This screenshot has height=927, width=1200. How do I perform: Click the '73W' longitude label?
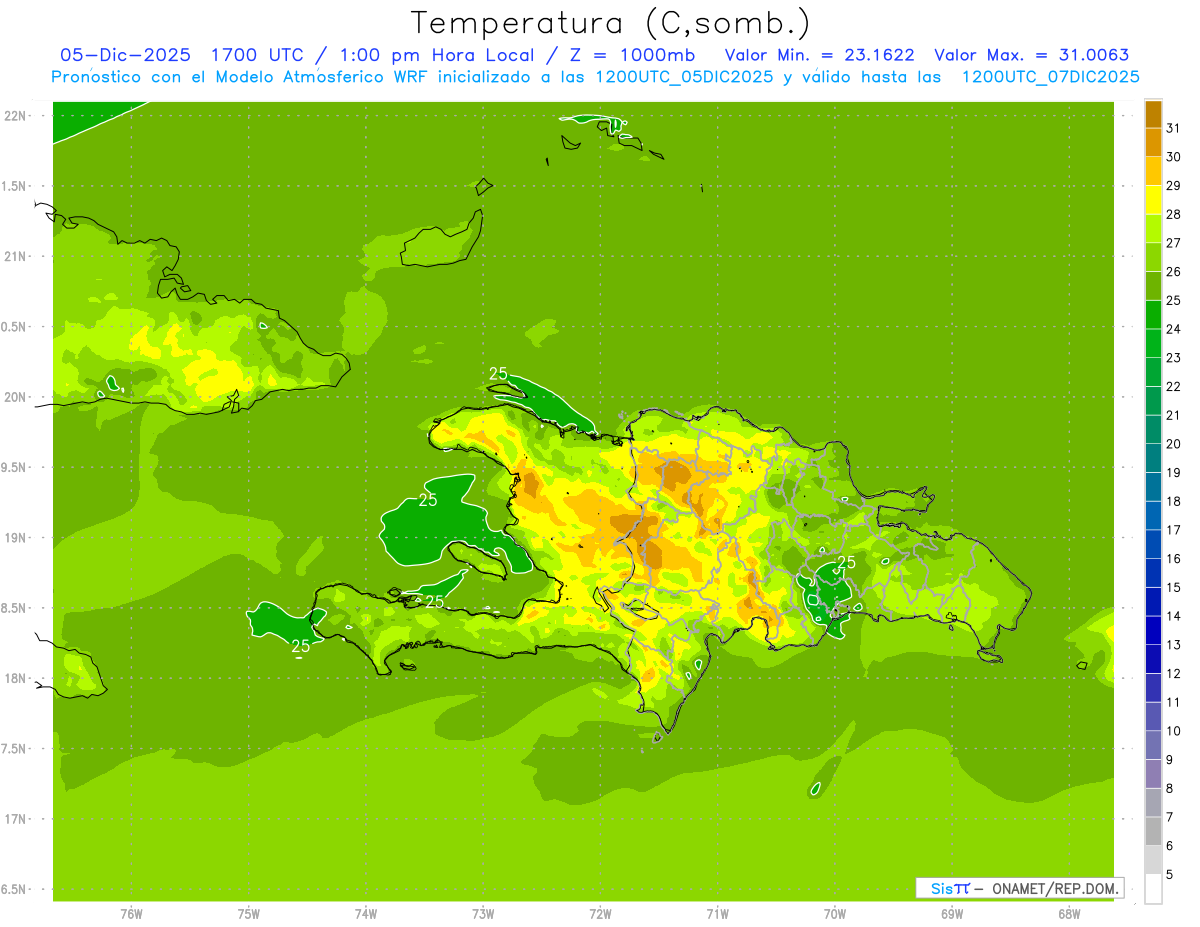pyautogui.click(x=483, y=913)
